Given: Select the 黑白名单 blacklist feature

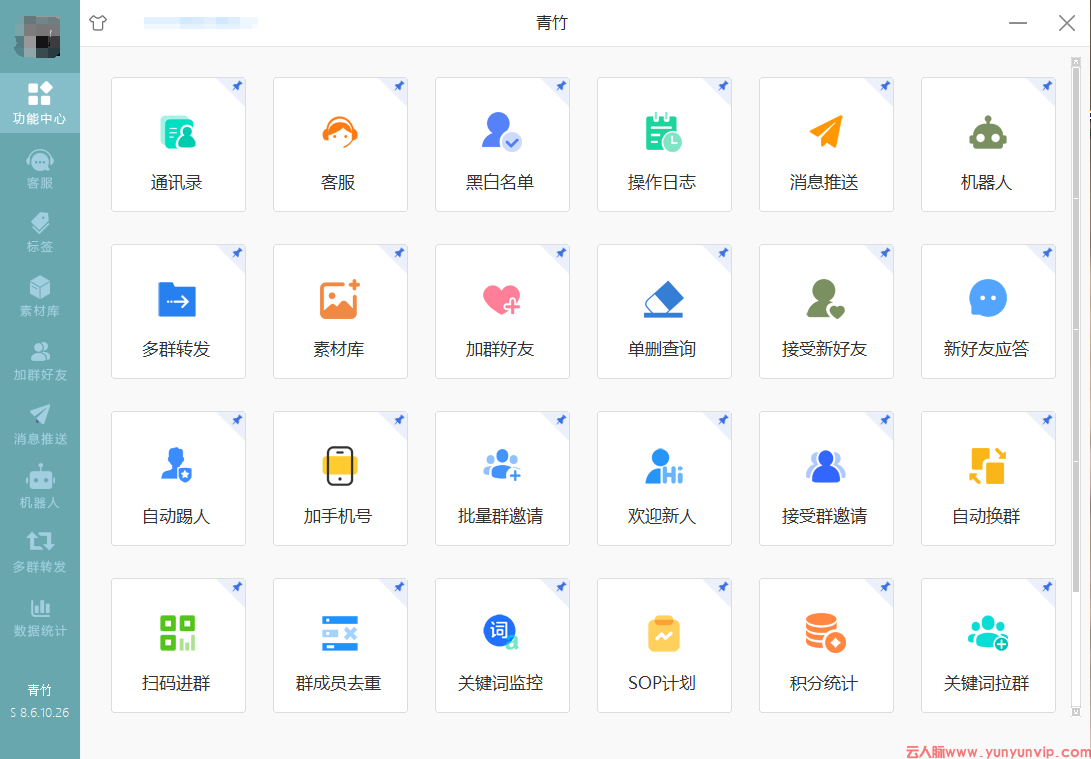Looking at the screenshot, I should [x=502, y=145].
